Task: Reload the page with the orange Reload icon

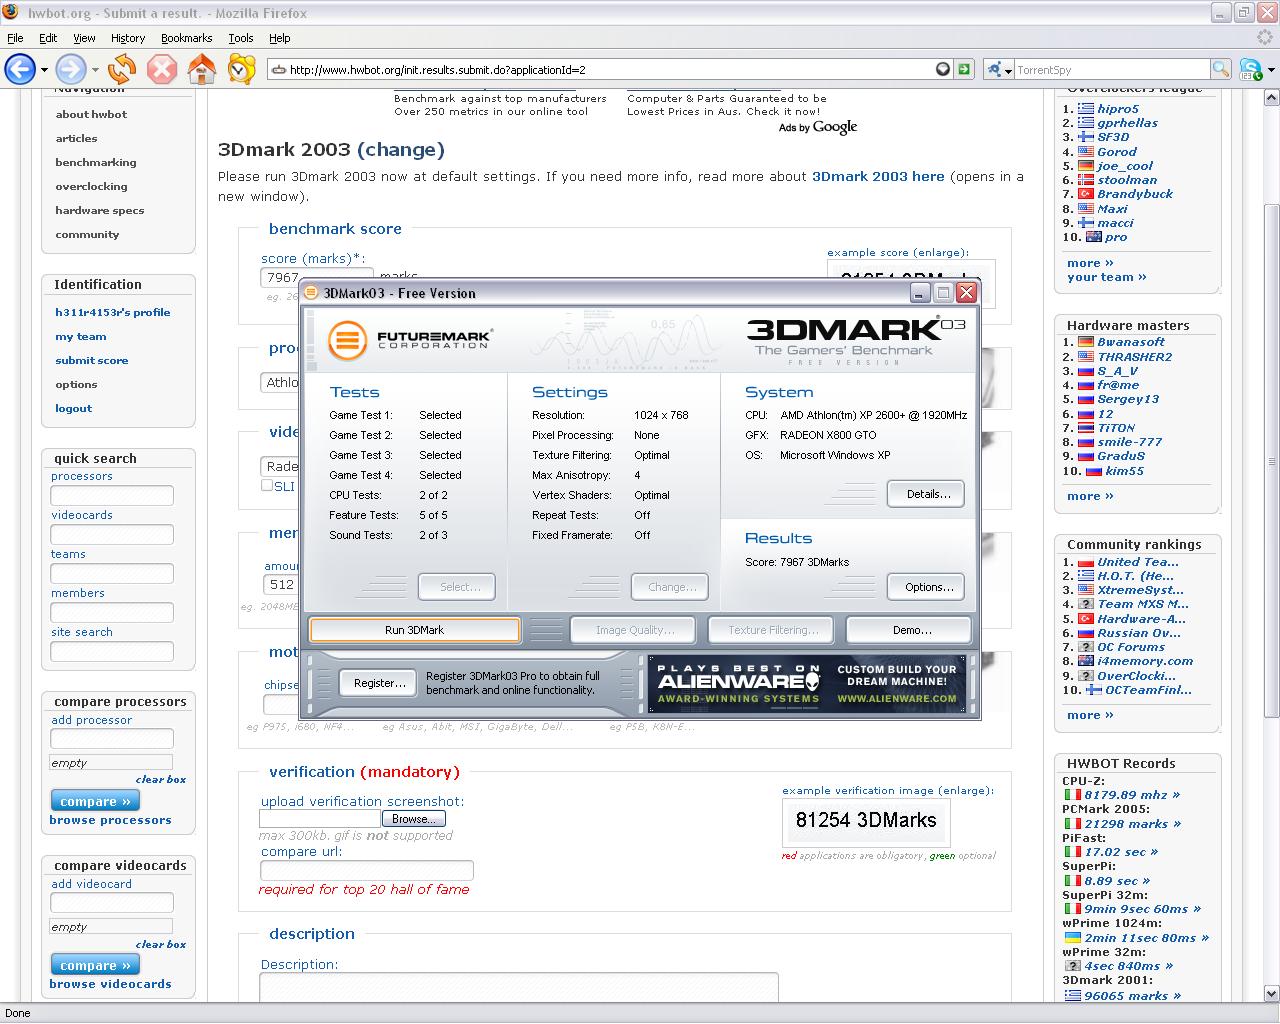Action: pyautogui.click(x=122, y=69)
